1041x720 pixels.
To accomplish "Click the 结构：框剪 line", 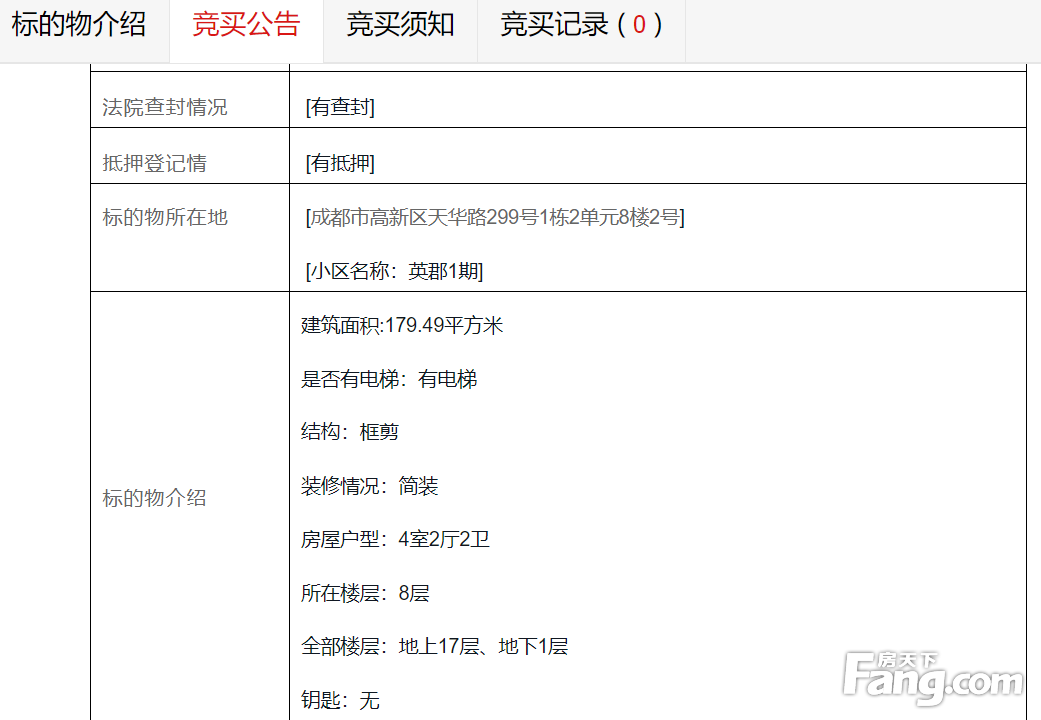I will (350, 432).
